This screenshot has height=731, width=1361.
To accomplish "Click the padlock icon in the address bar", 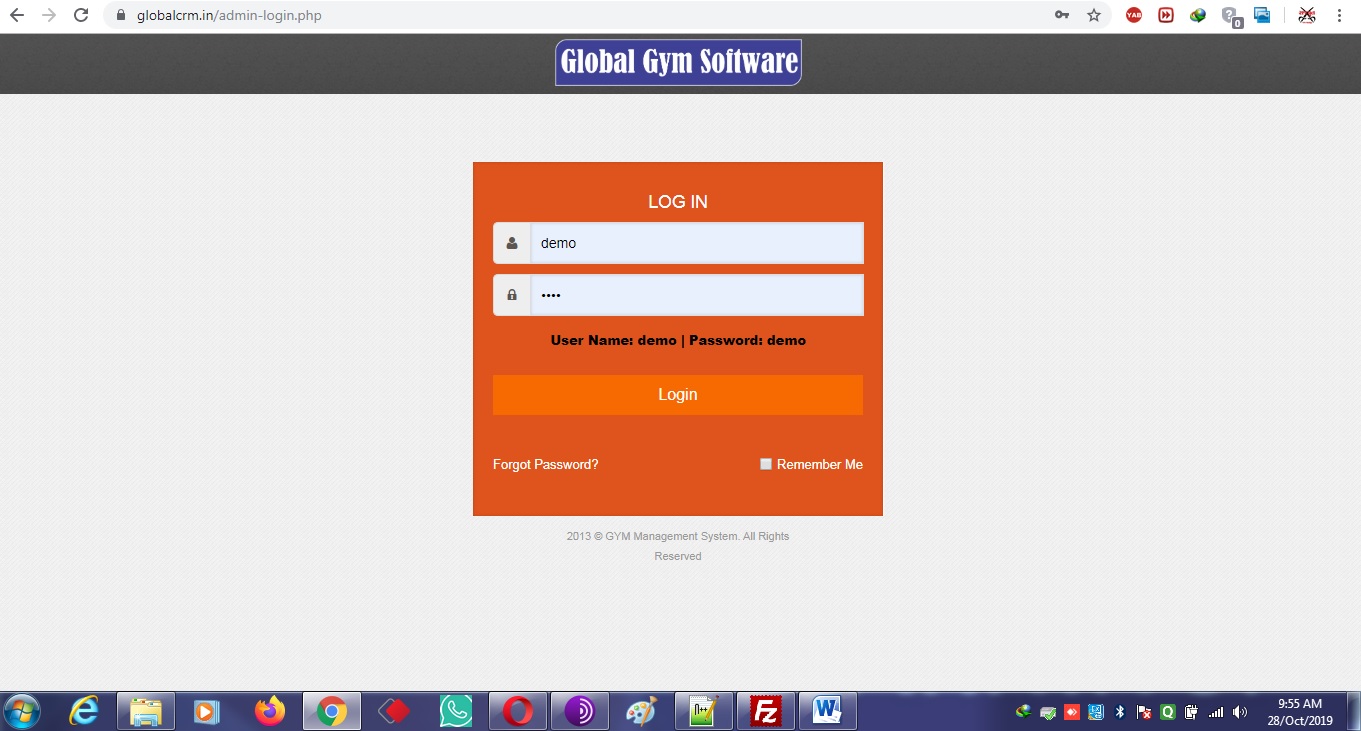I will pyautogui.click(x=119, y=15).
